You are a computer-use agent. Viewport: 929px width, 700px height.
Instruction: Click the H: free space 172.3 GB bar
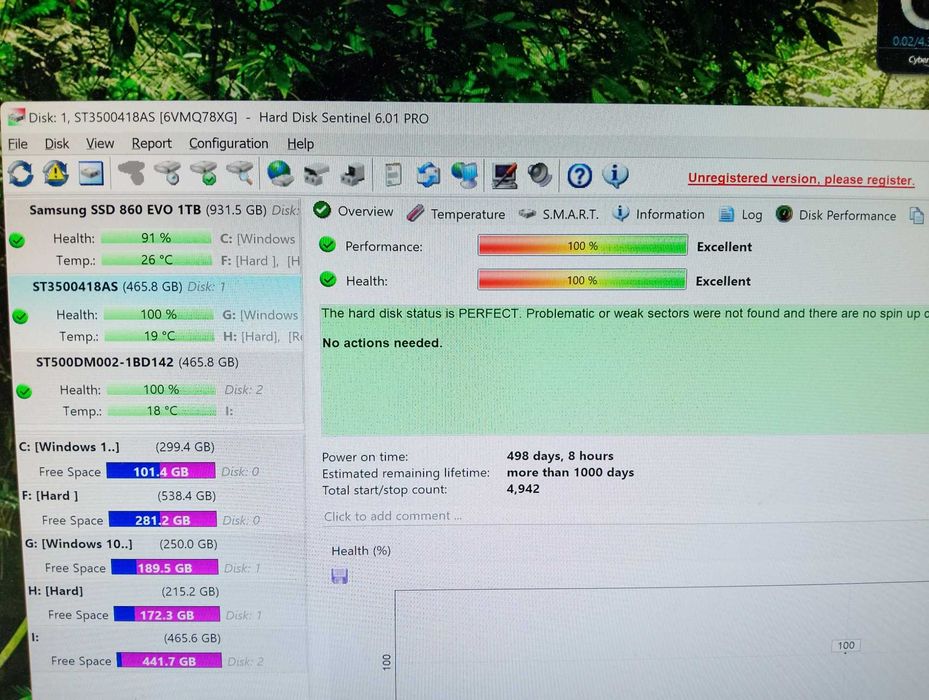coord(166,615)
